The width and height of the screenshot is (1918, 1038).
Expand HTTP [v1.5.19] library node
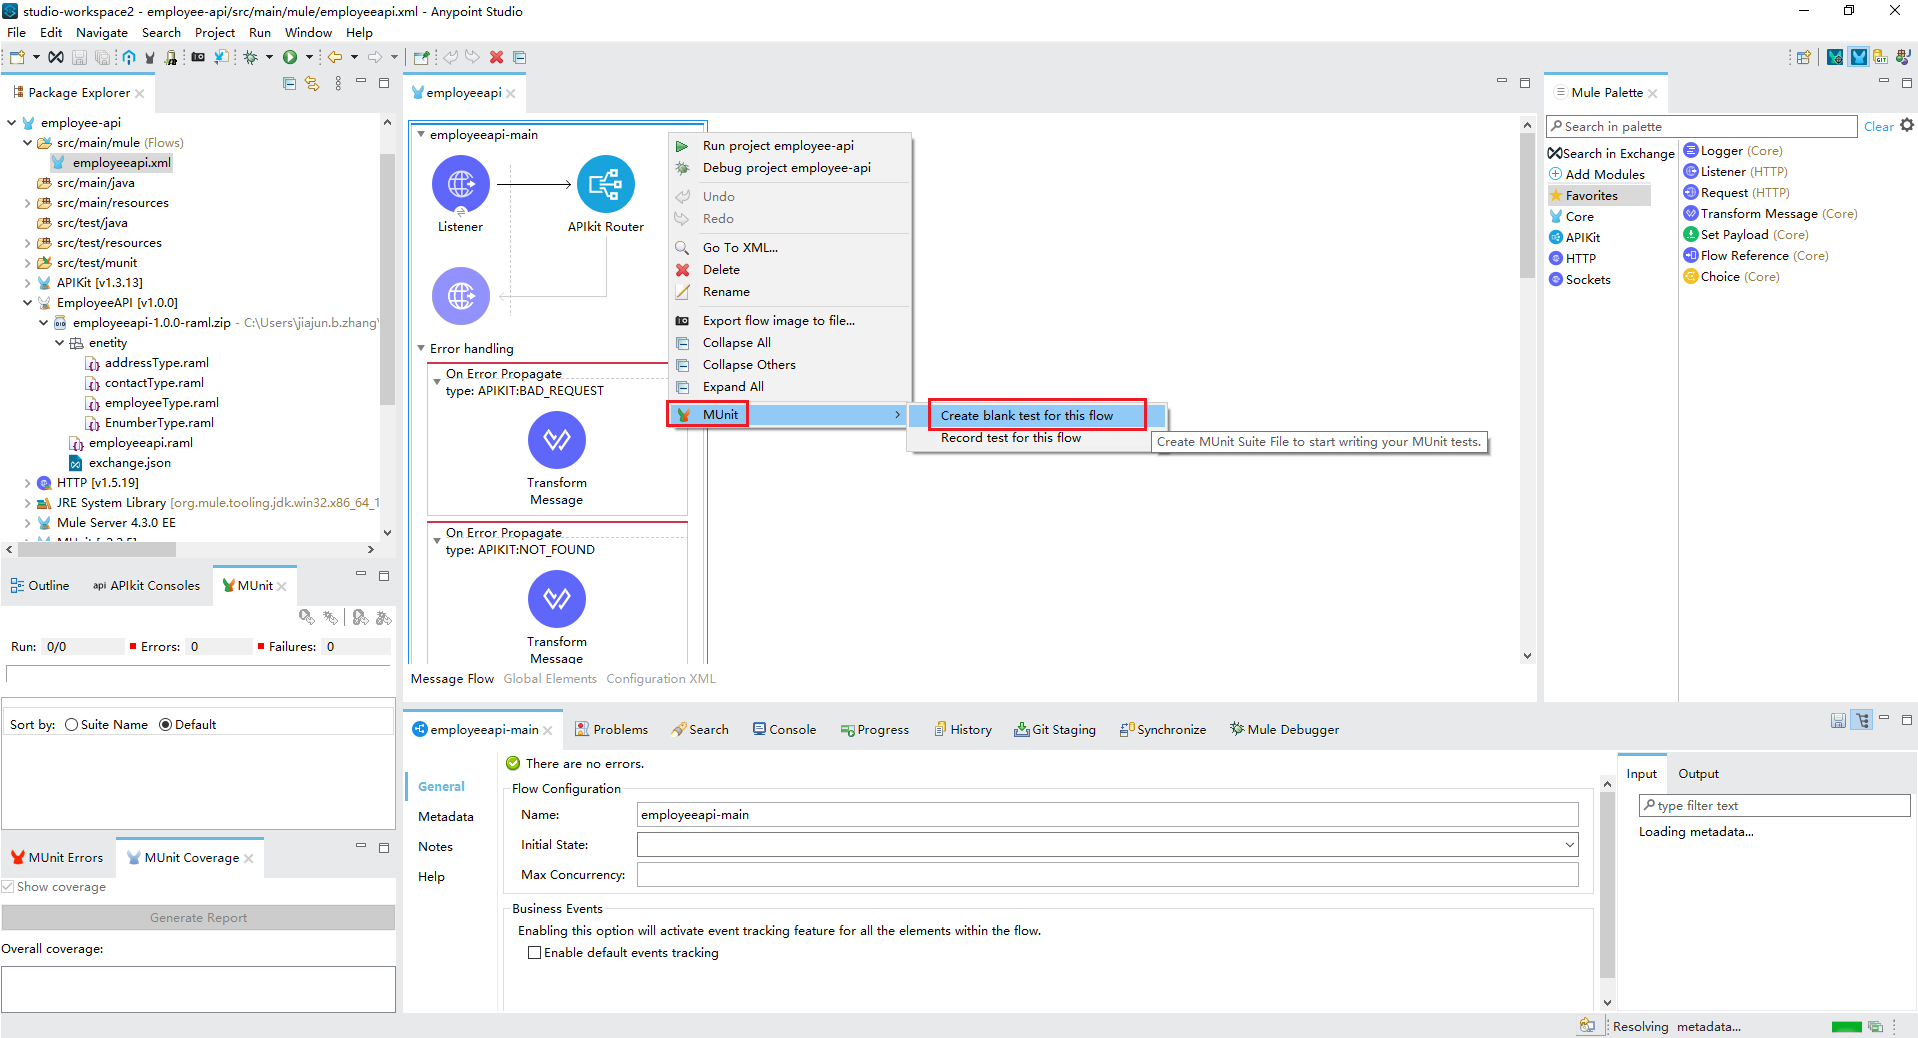(27, 483)
